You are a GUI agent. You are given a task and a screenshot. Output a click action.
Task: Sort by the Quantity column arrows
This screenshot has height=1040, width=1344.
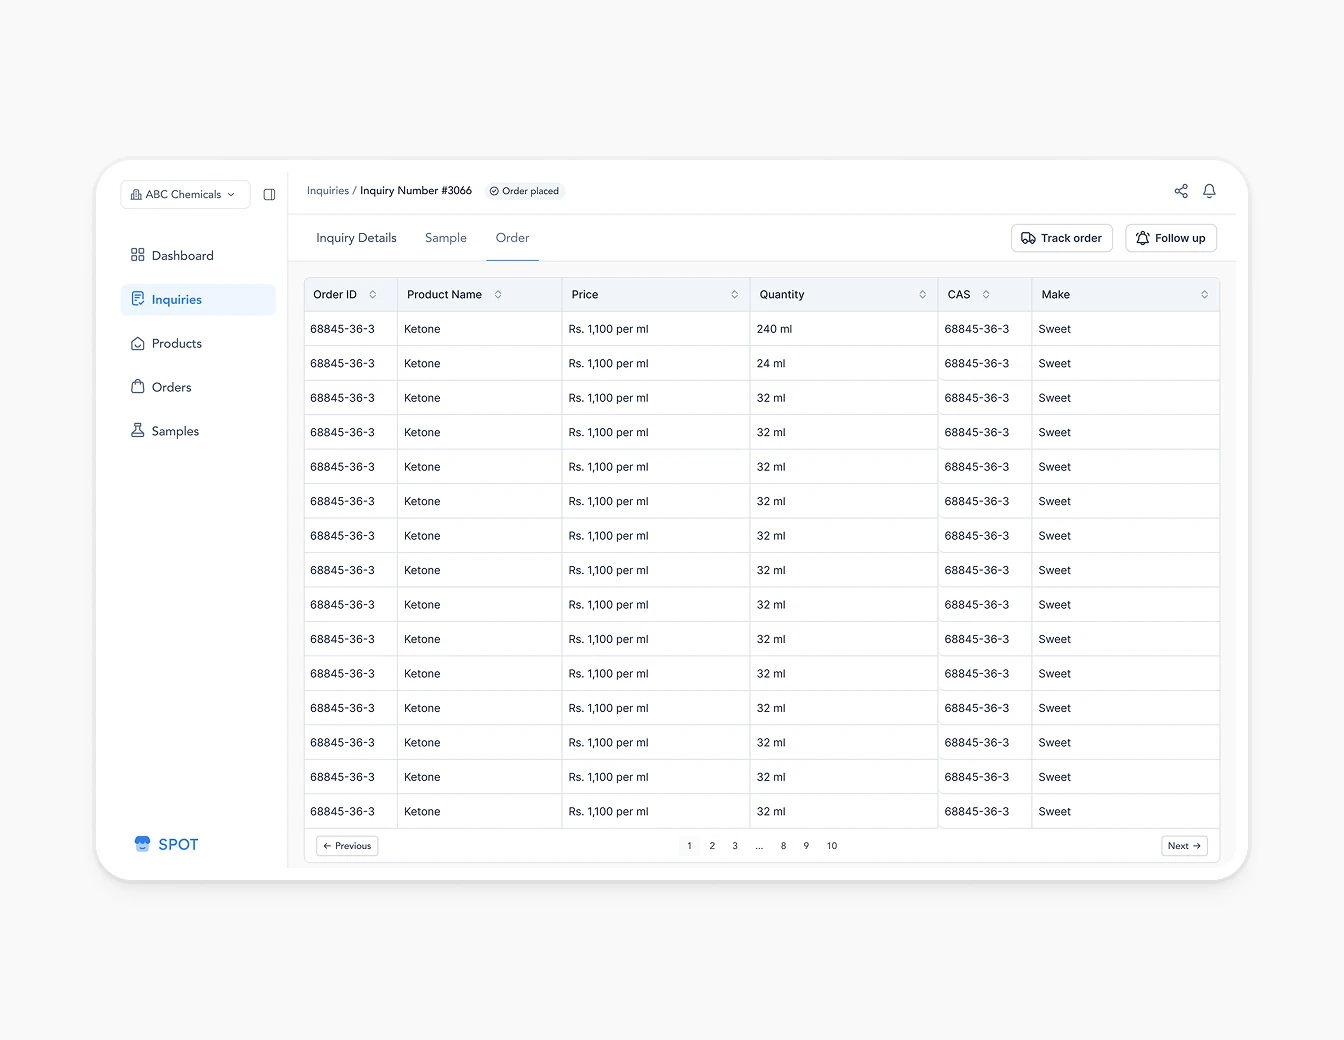pyautogui.click(x=922, y=295)
